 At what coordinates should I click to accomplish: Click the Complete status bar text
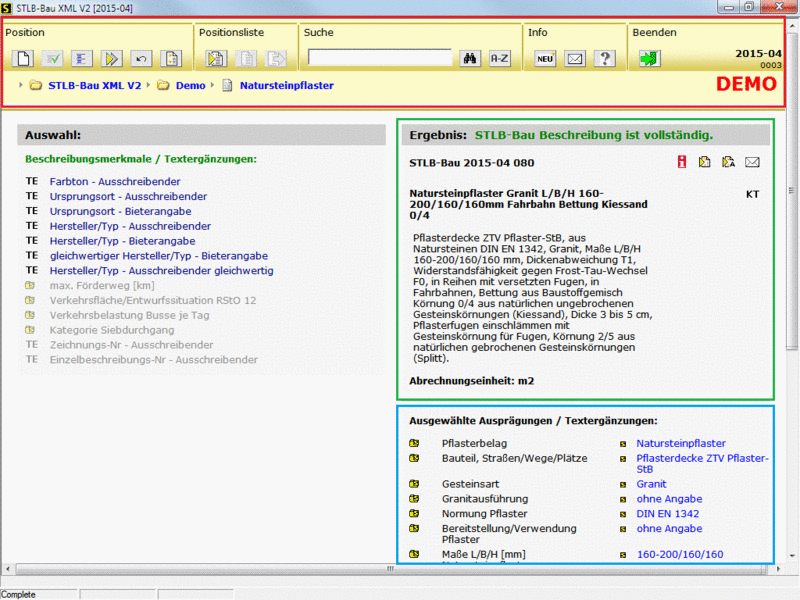pyautogui.click(x=18, y=594)
